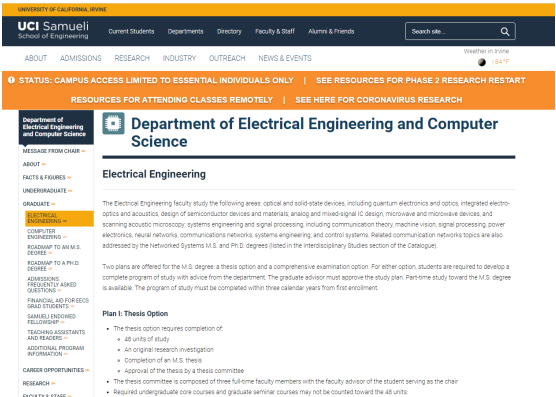
Task: Click 'Approval of the thesis' bullet
Action: (x=184, y=371)
